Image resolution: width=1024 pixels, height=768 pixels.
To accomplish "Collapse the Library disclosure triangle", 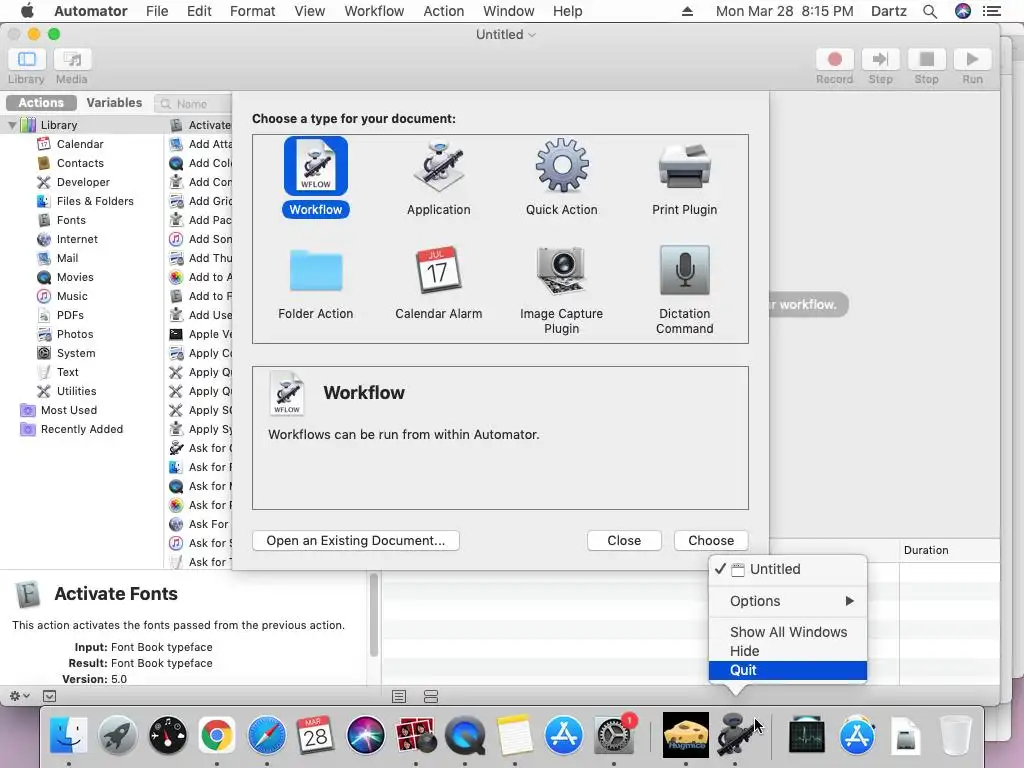I will pyautogui.click(x=12, y=125).
